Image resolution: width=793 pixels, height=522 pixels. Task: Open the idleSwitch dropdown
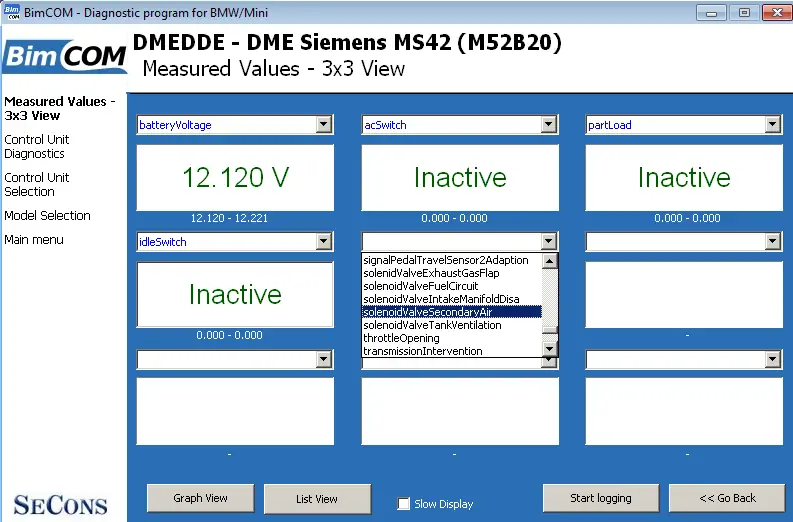point(324,241)
